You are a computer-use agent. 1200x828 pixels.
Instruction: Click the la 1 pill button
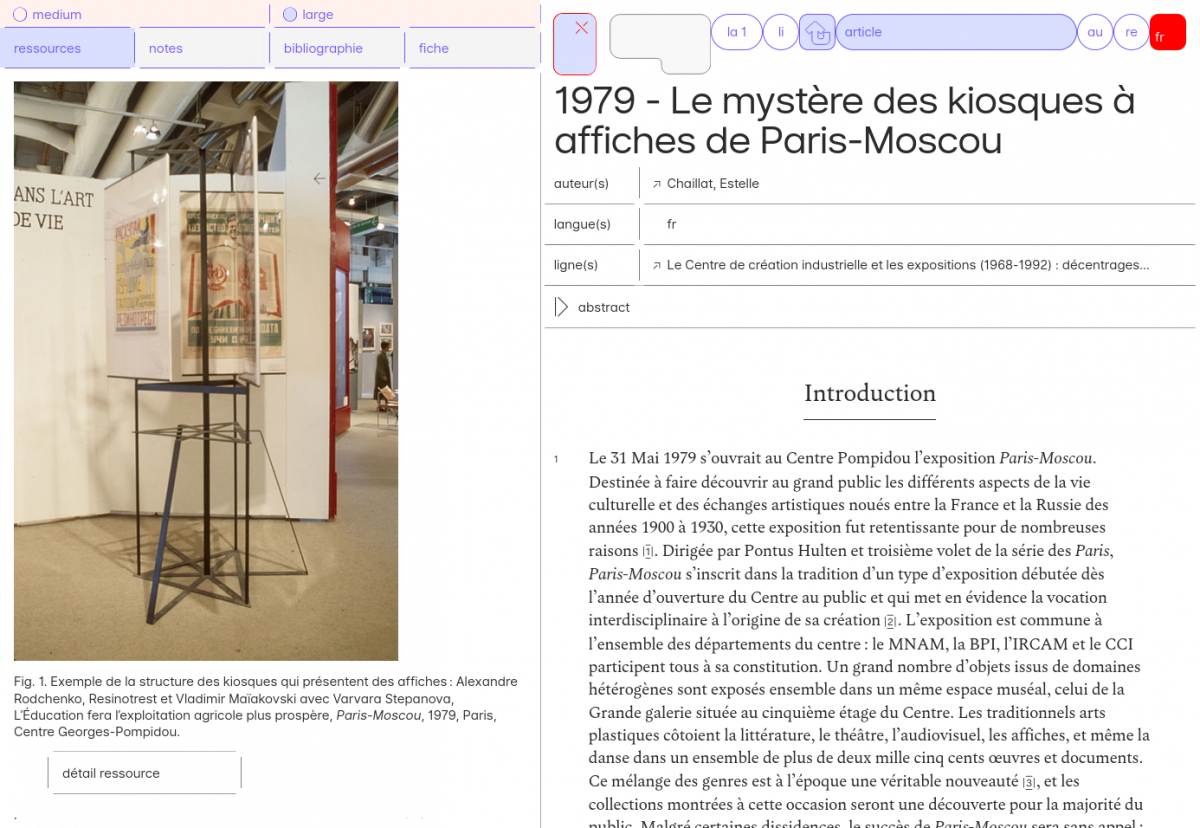[x=736, y=32]
